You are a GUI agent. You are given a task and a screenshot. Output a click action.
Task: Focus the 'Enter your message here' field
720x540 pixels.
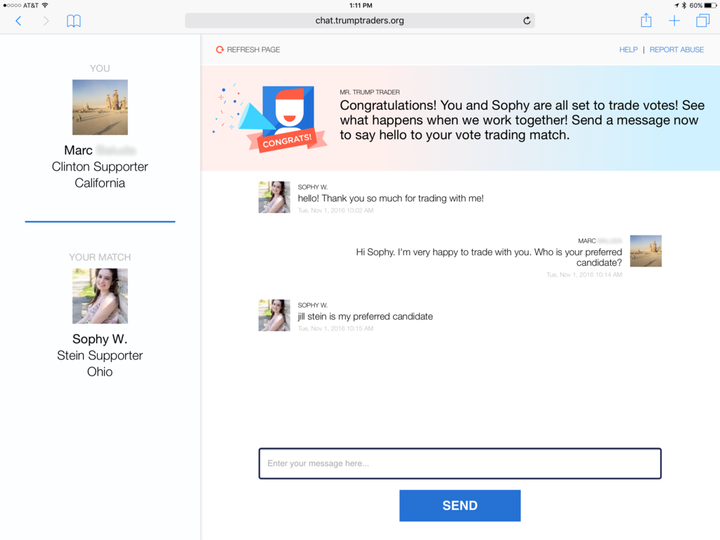coord(460,463)
